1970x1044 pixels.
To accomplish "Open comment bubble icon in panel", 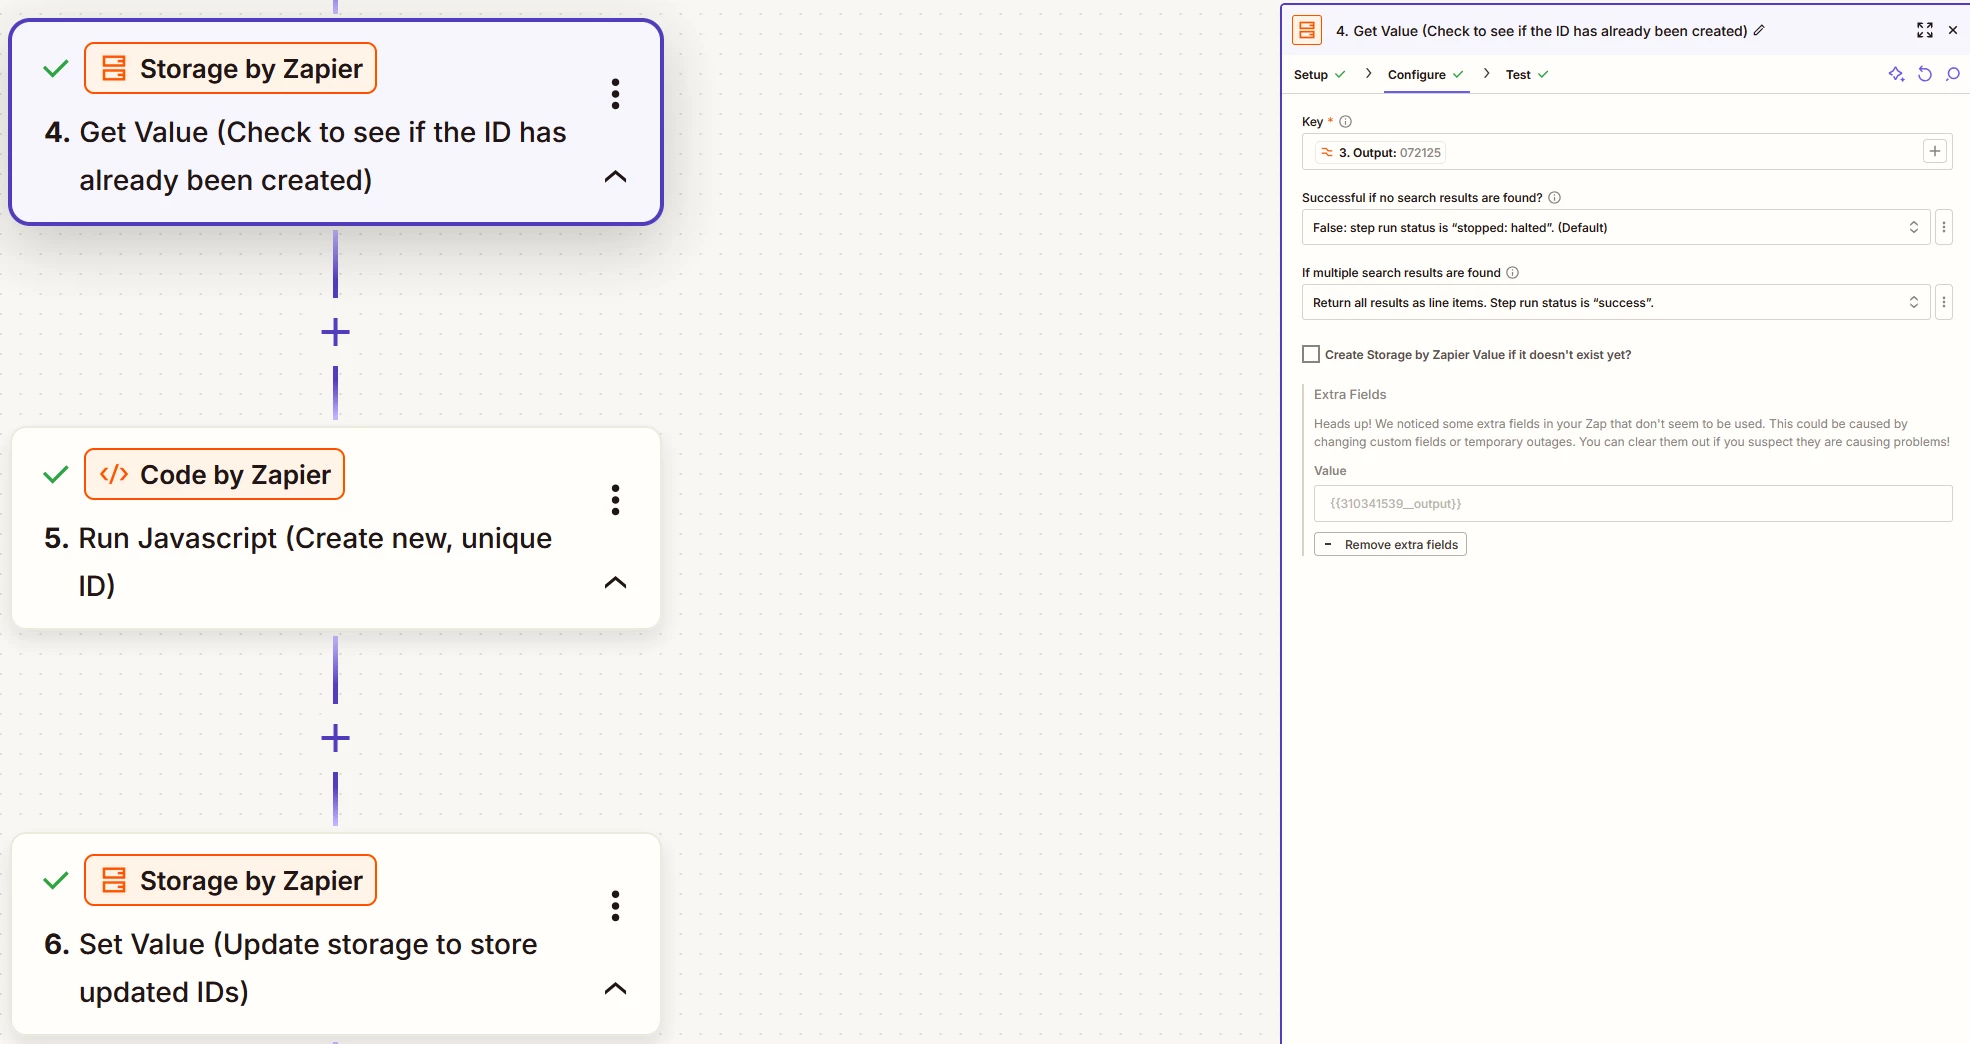I will click(x=1952, y=74).
